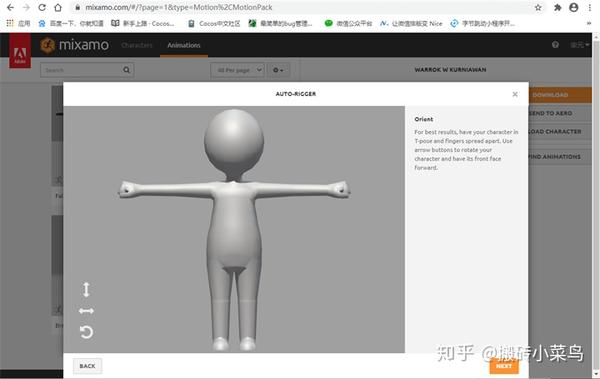Open the Chrome three-dot menu
Screen dimensions: 600x379
tap(590, 7)
